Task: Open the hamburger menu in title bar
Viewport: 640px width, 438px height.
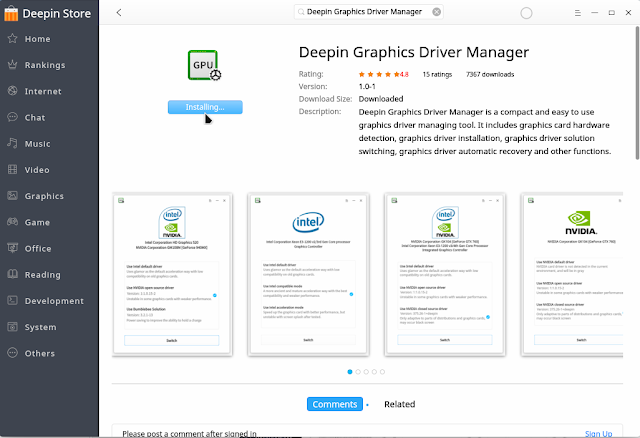Action: pos(578,13)
